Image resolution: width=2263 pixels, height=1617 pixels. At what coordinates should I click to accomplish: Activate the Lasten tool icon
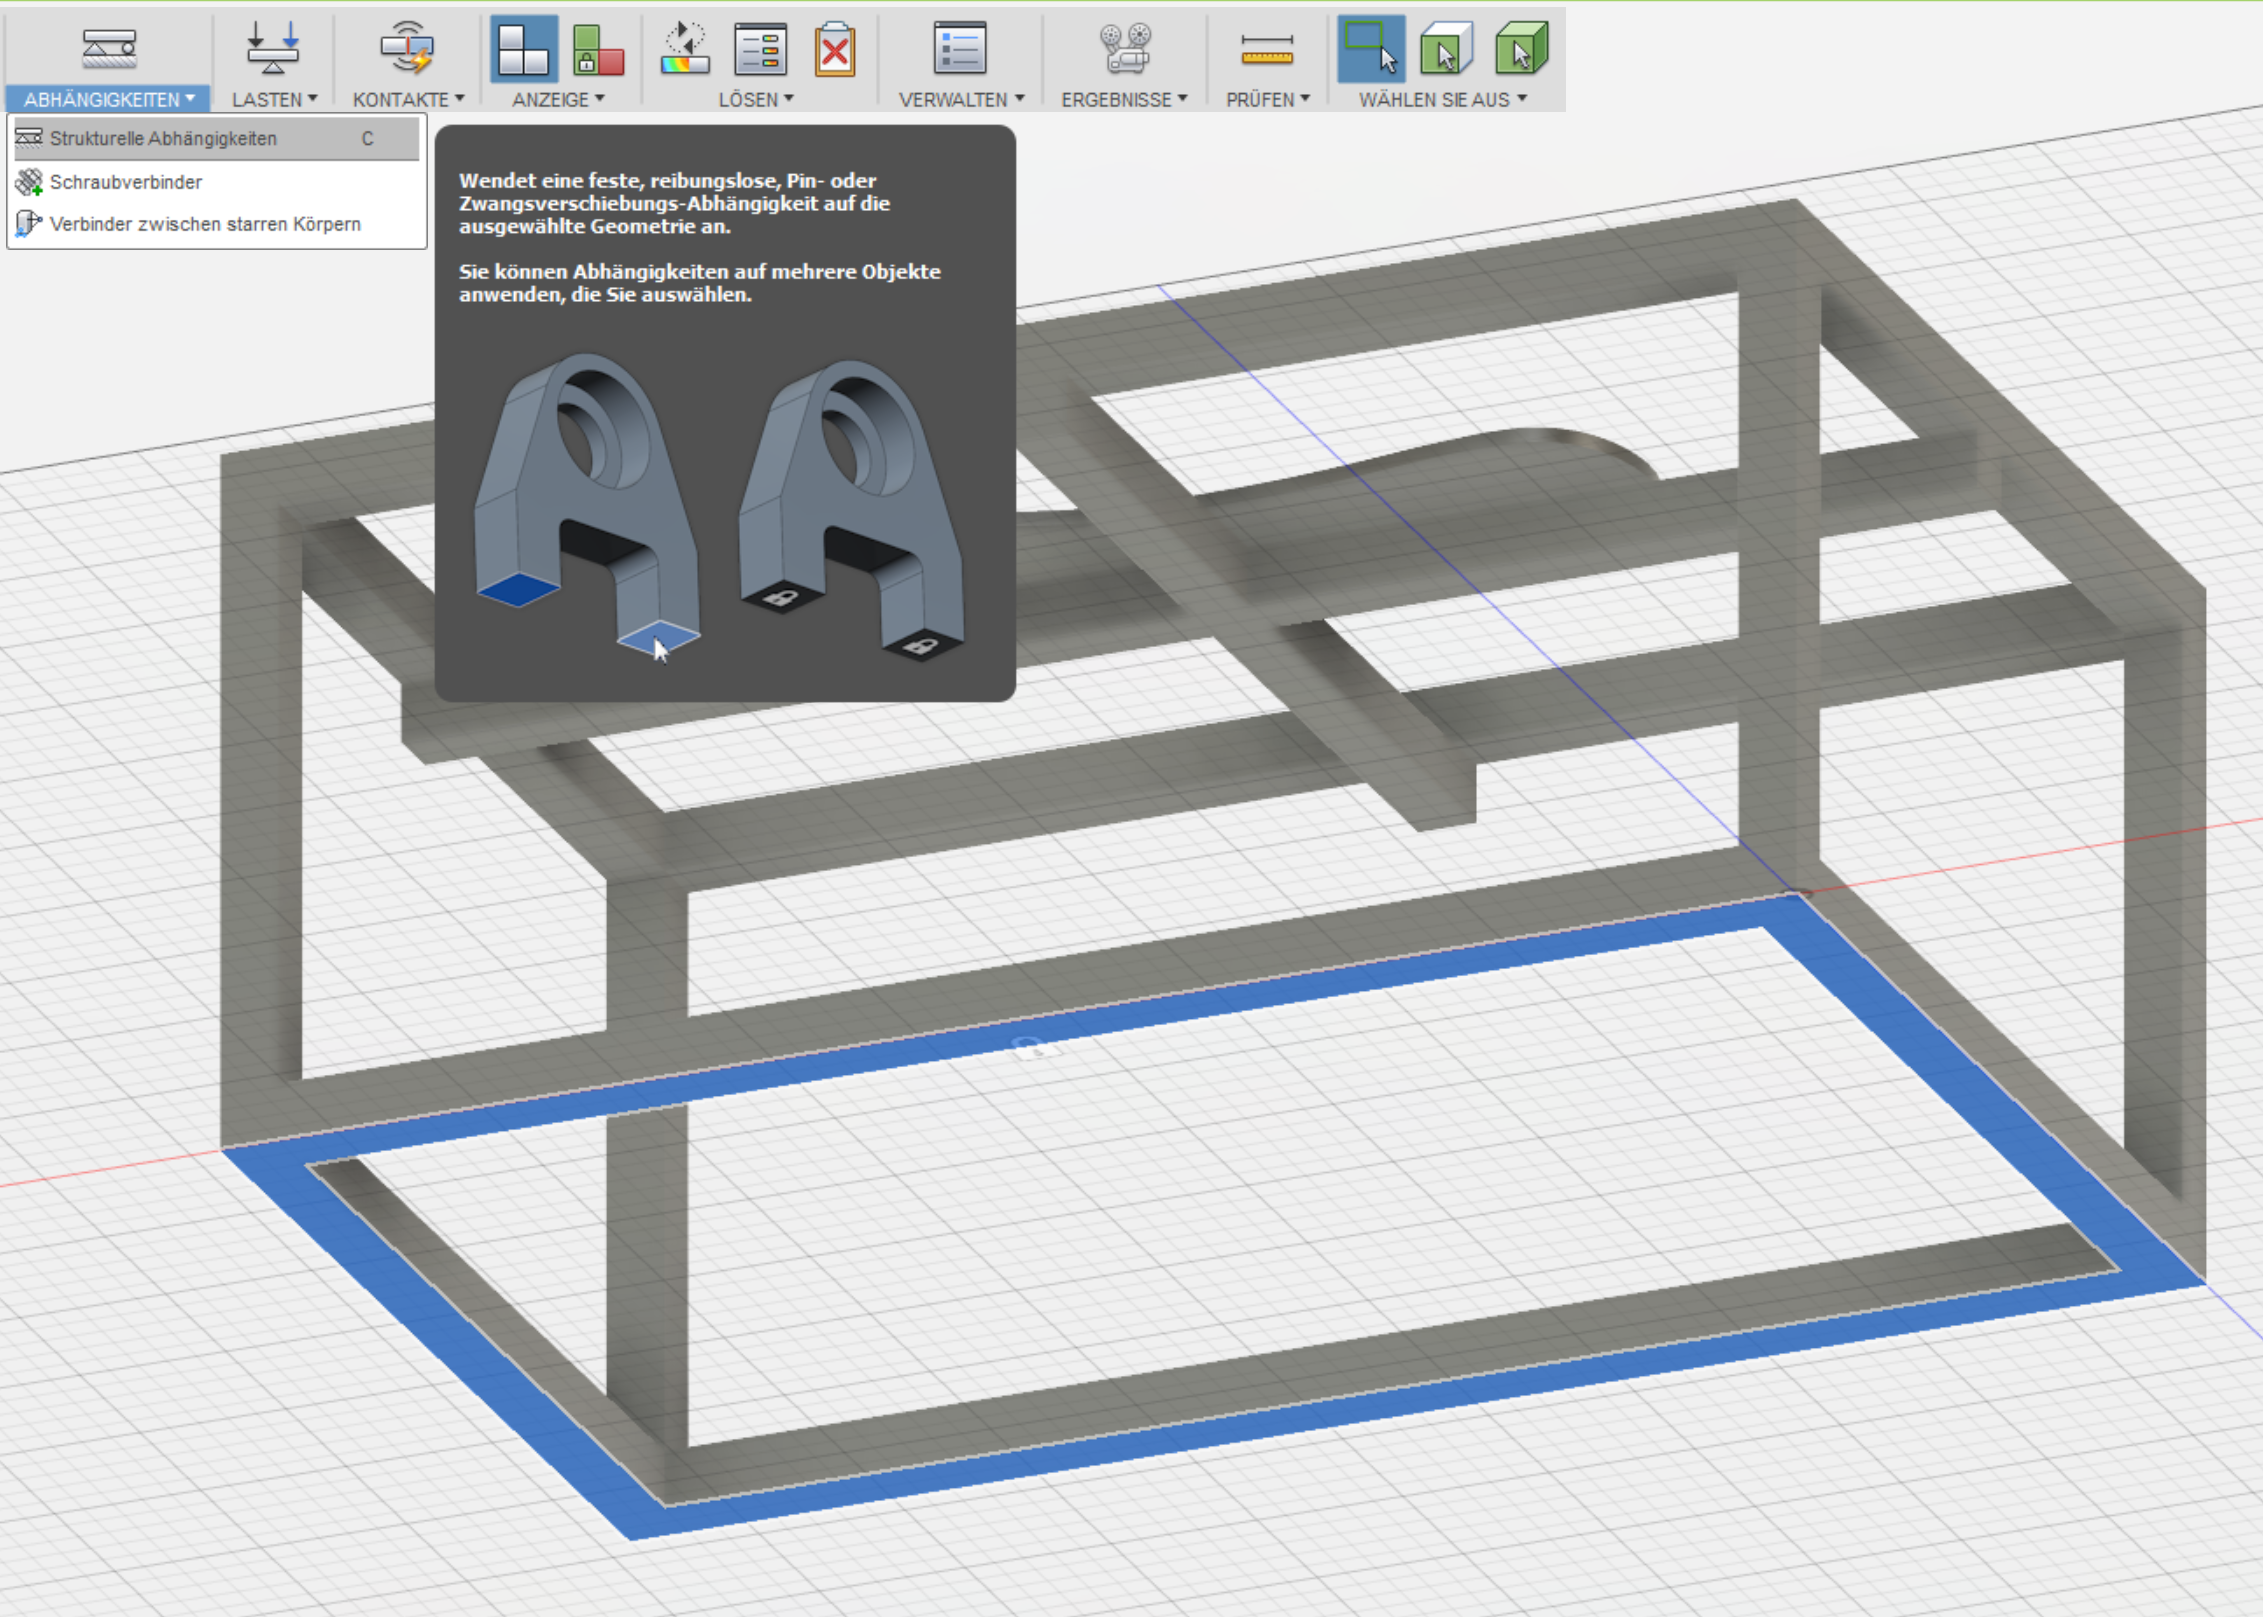click(272, 47)
